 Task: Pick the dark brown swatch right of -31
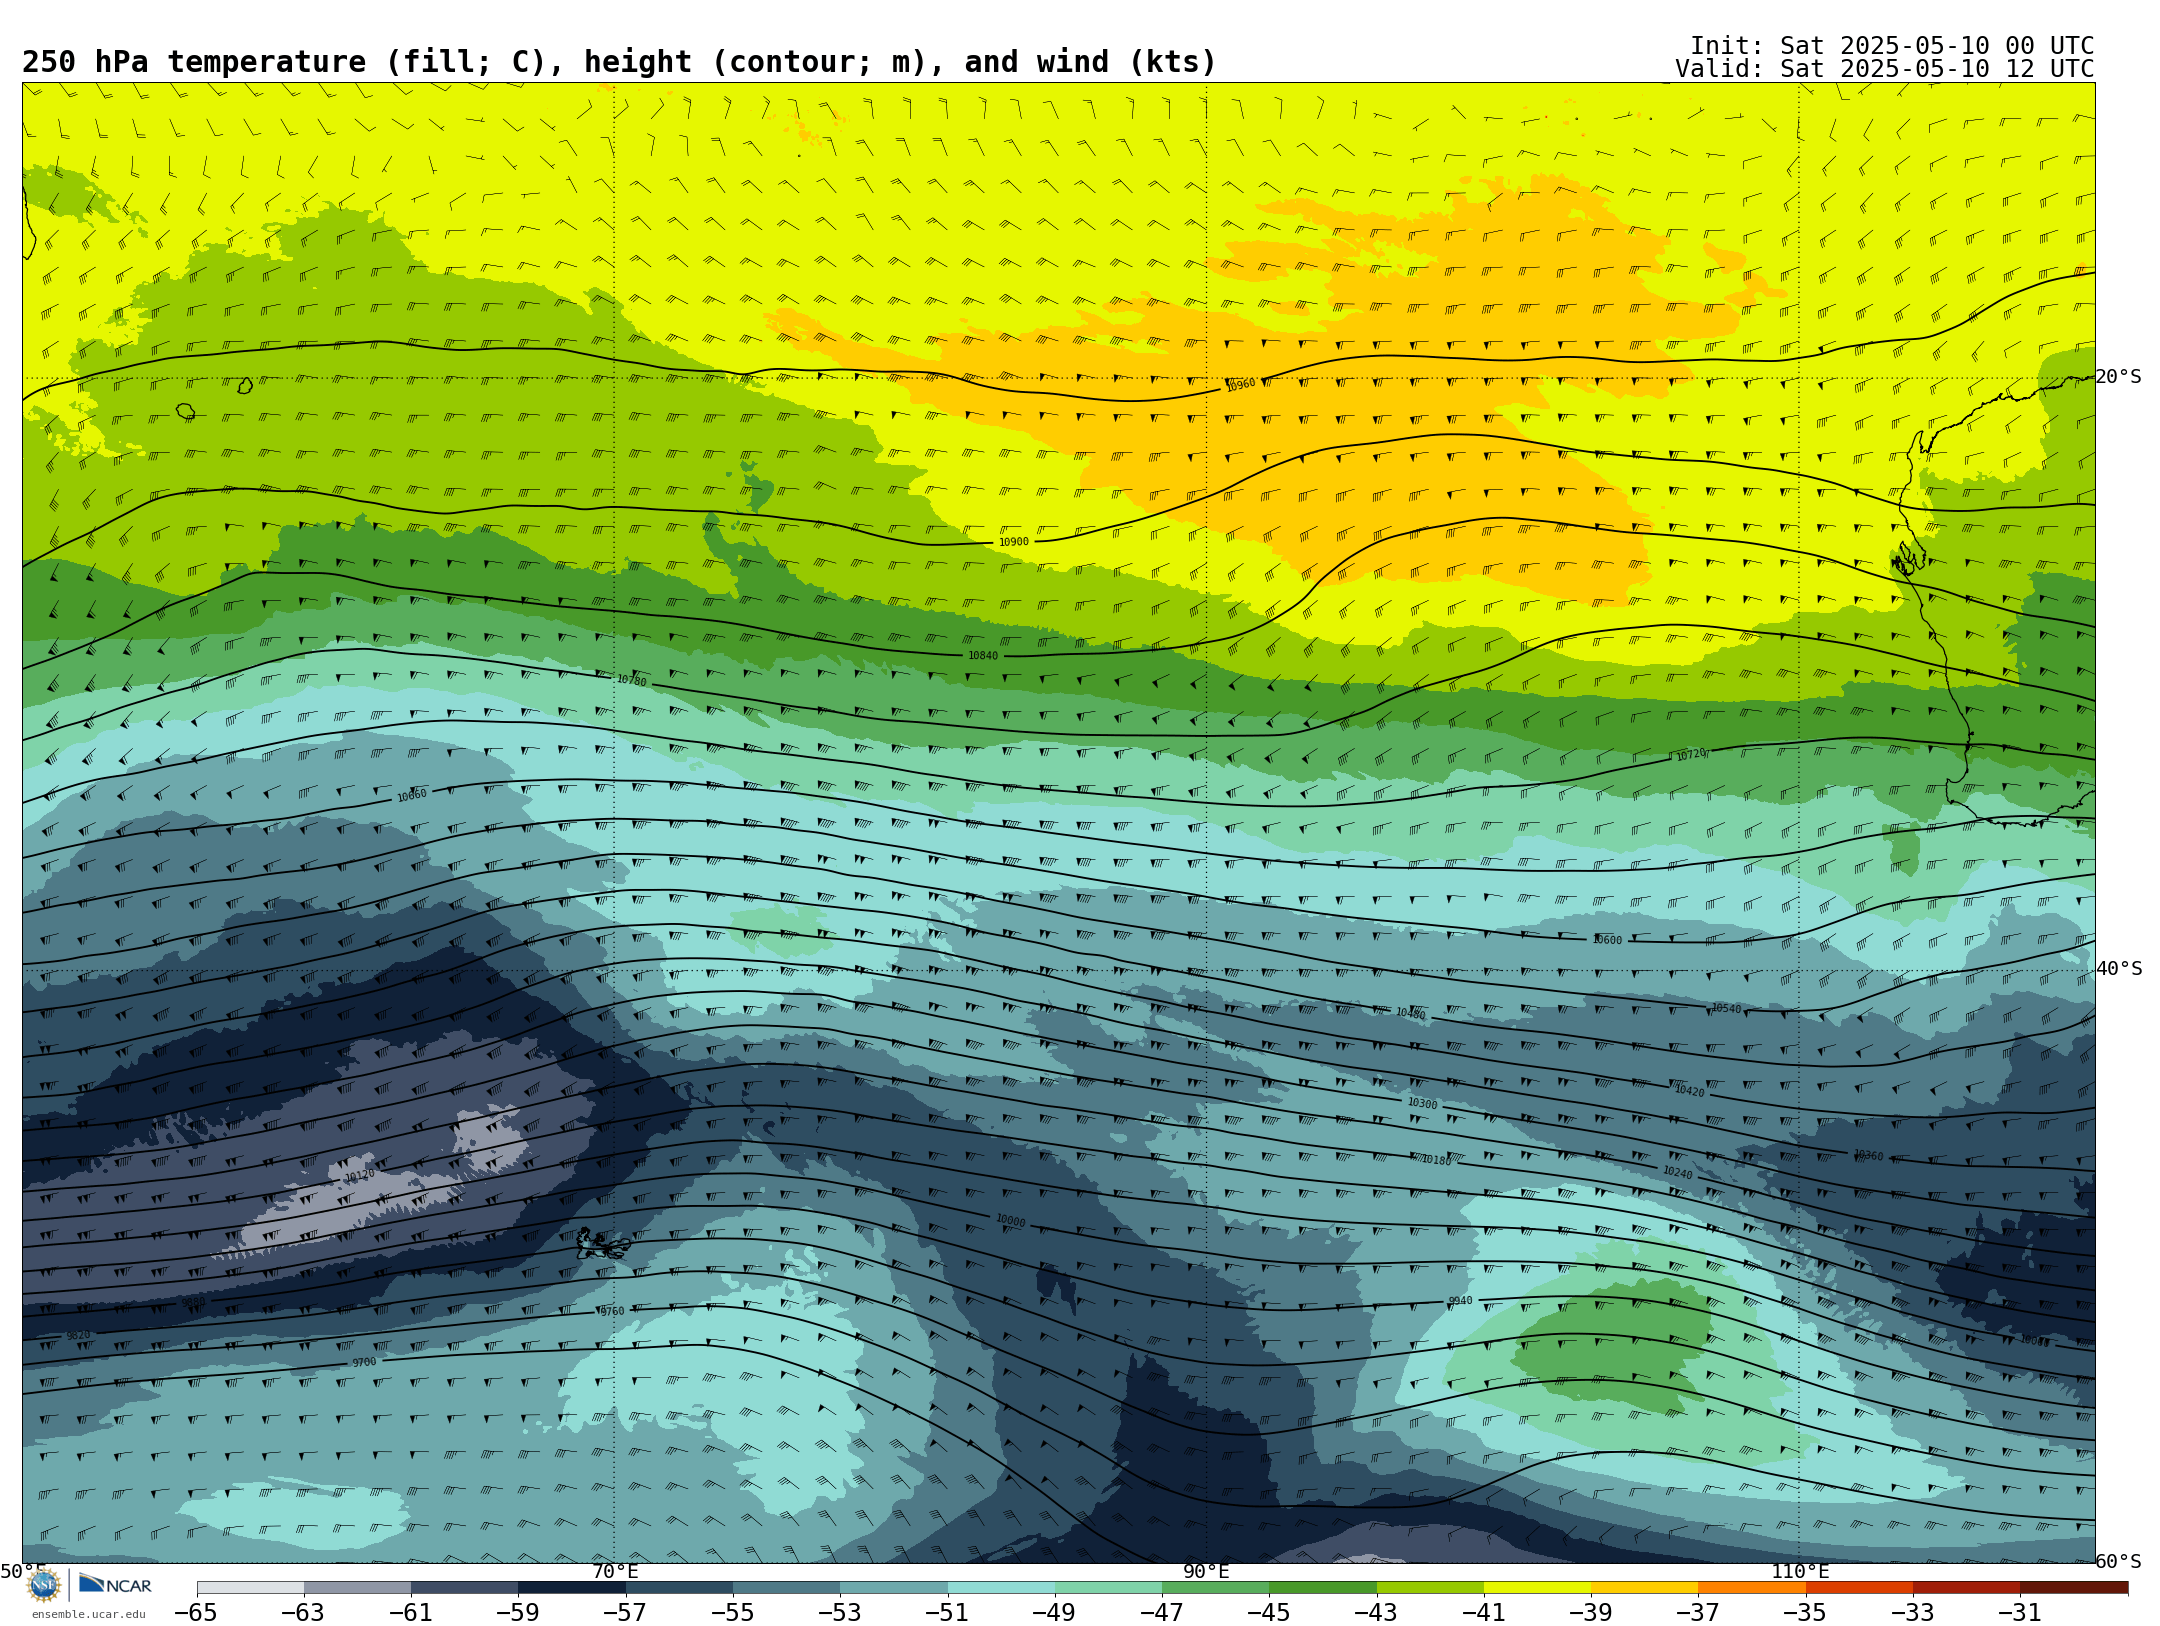click(x=2074, y=1587)
